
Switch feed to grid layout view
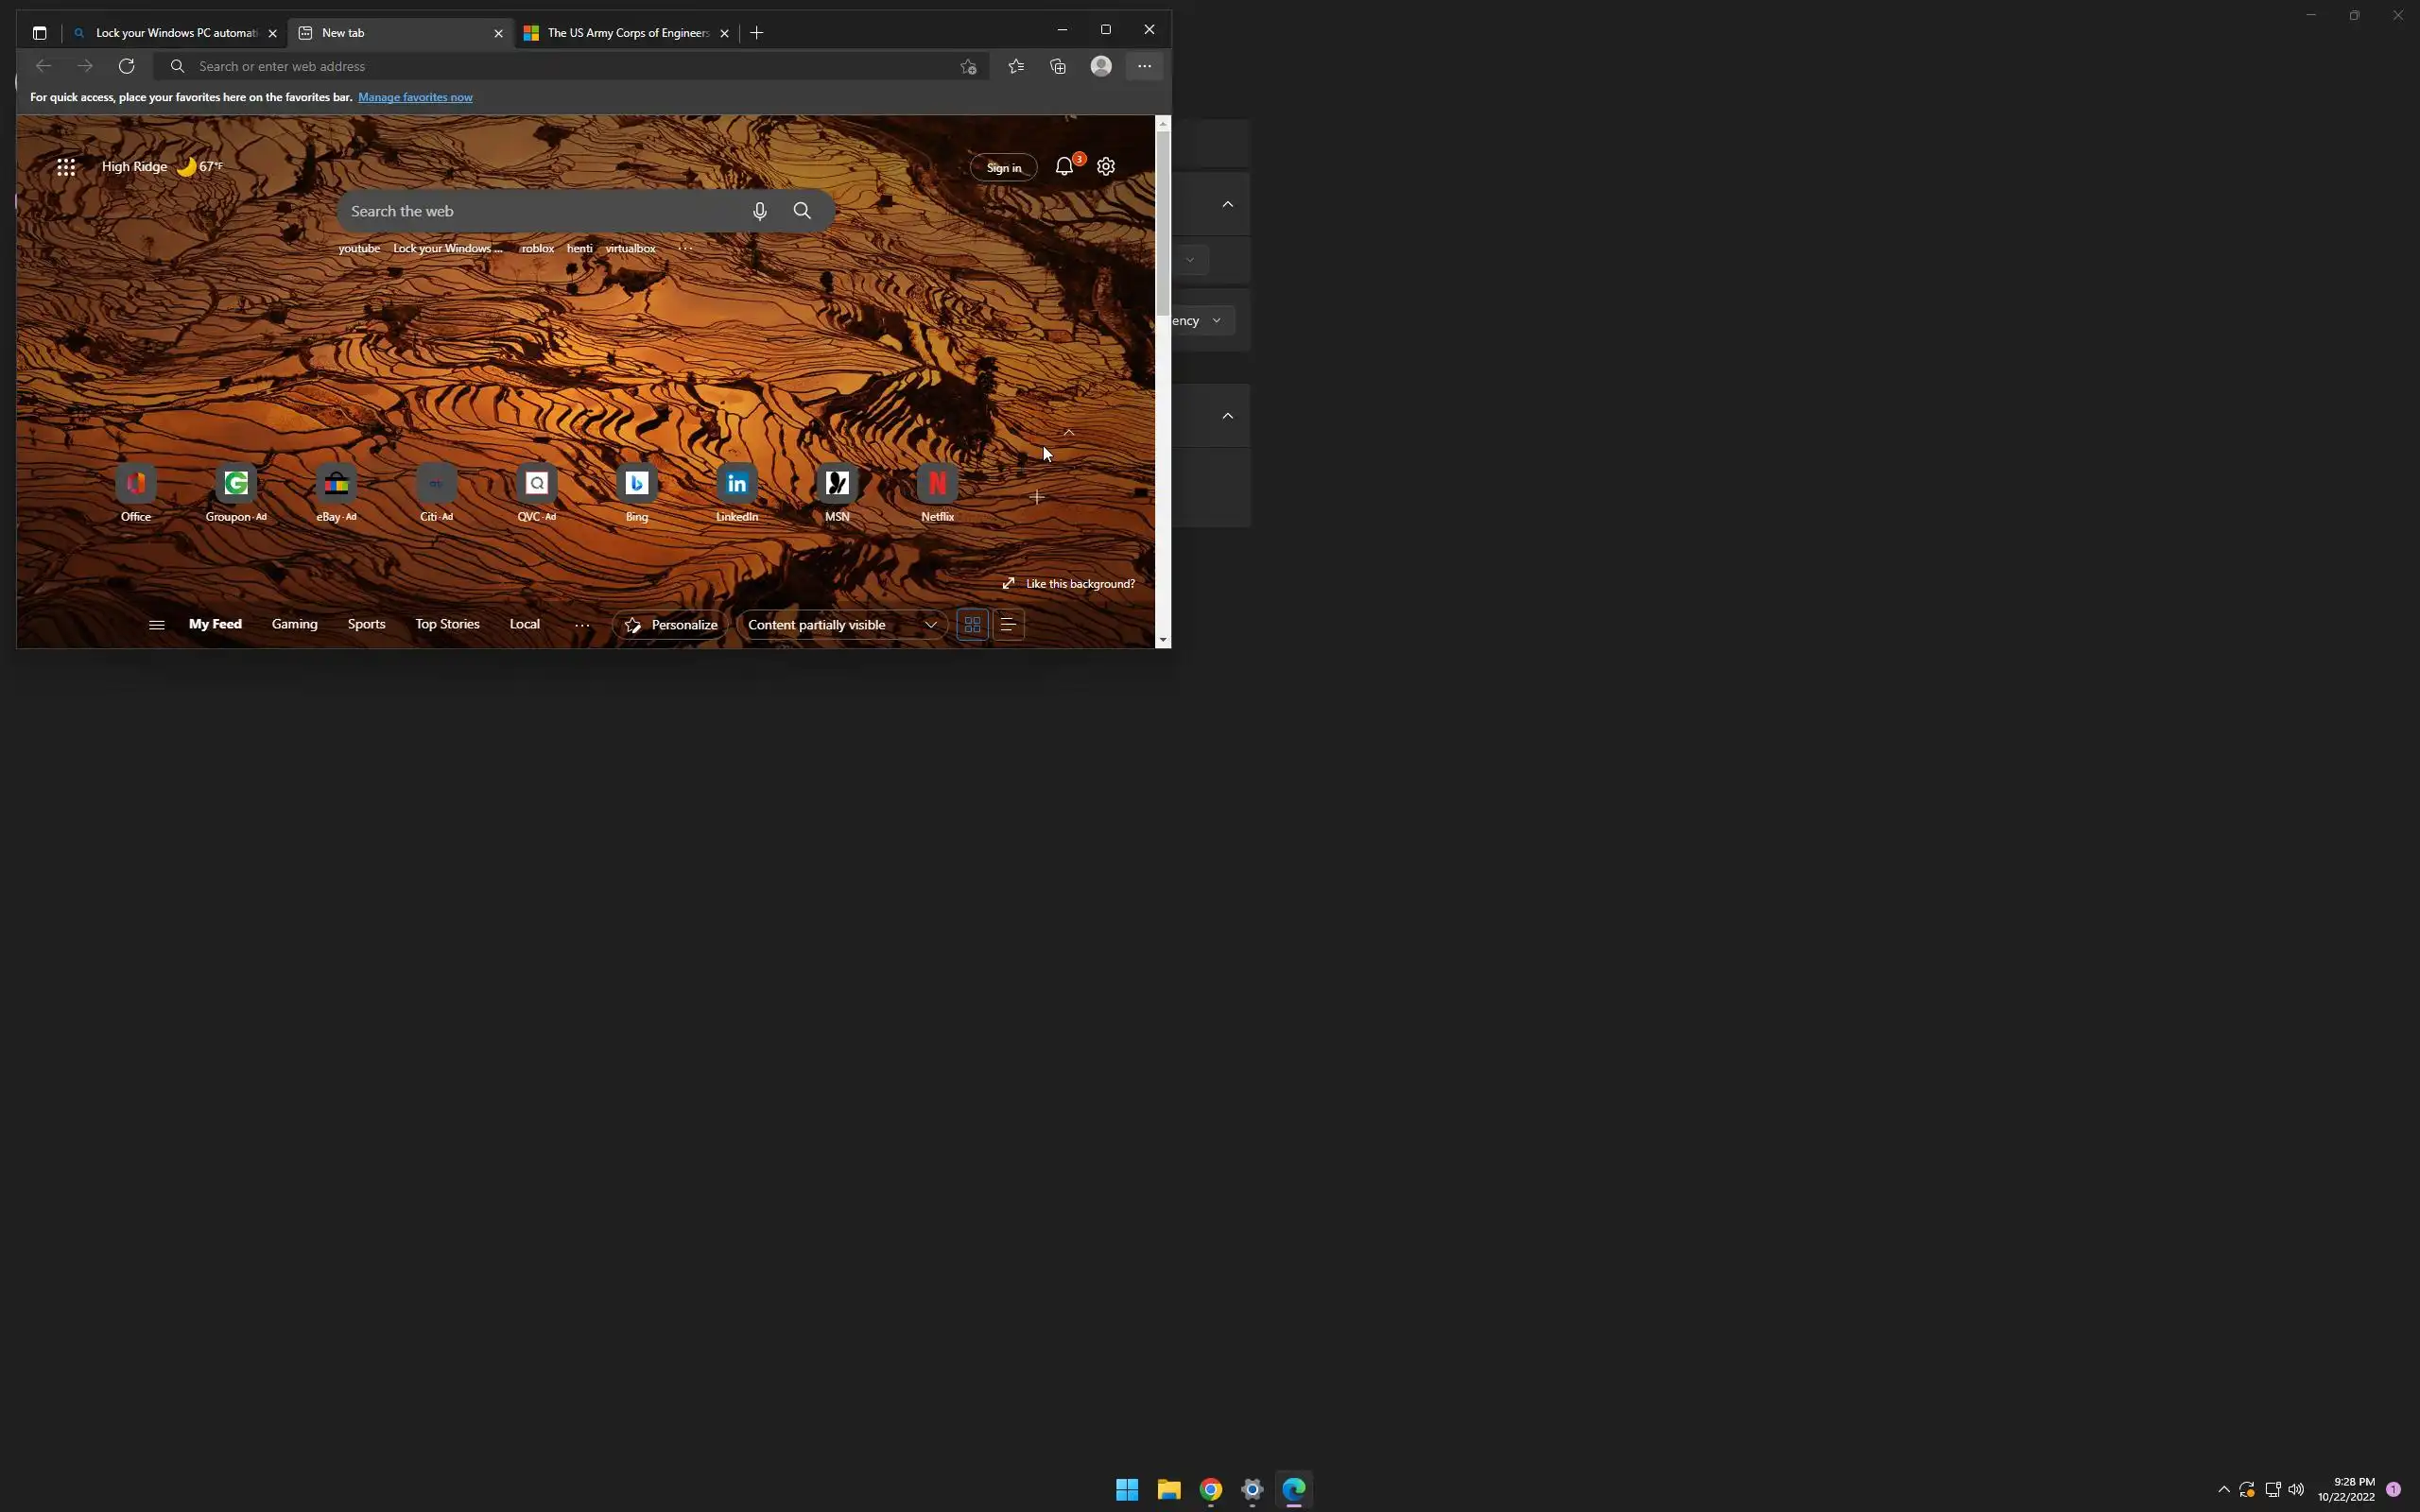tap(972, 625)
